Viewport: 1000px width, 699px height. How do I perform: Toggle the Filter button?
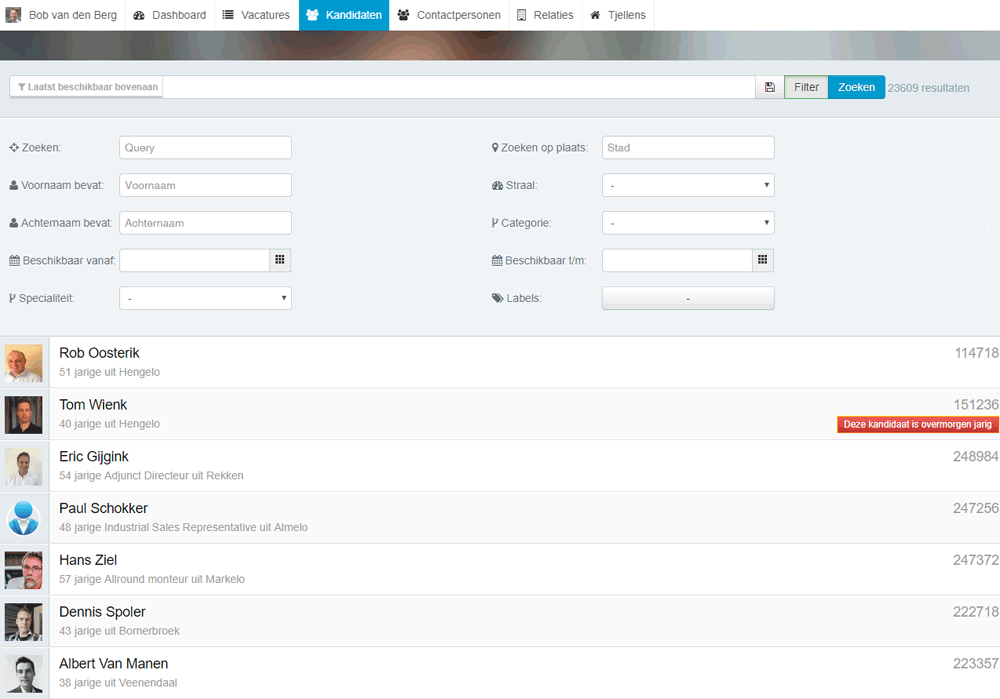point(806,87)
